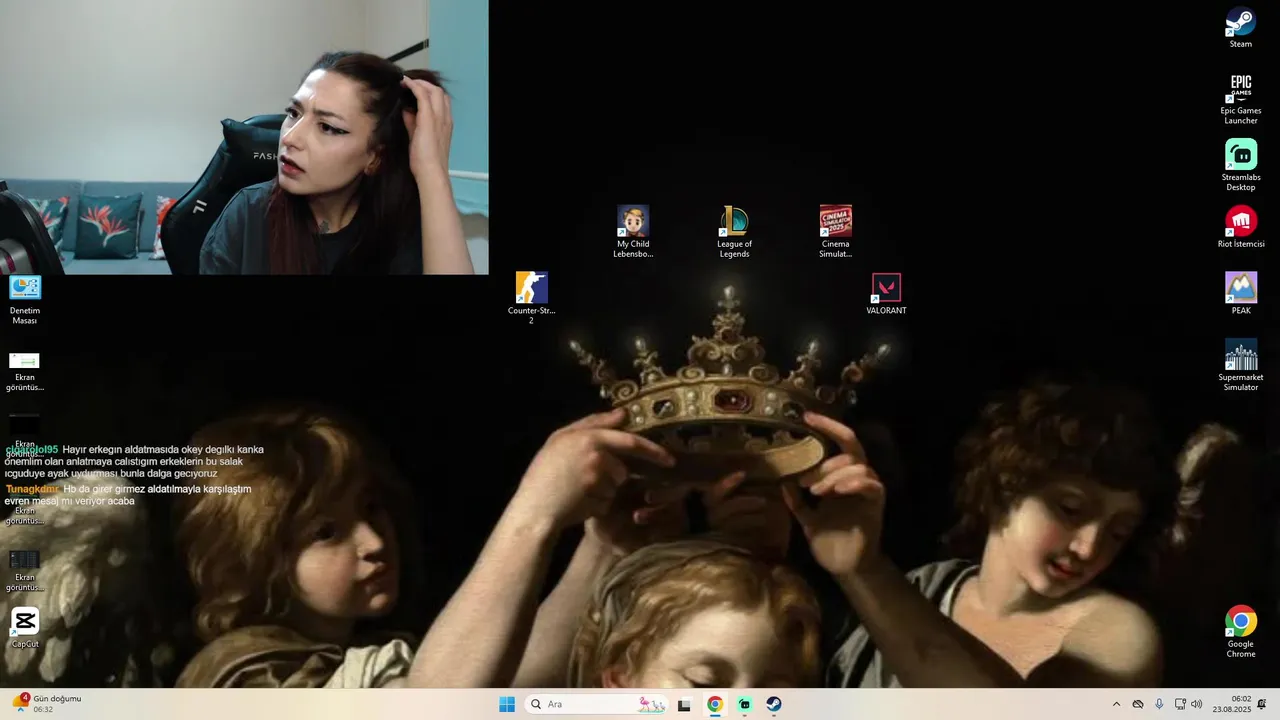Click the cloud sync tray icon

[x=1138, y=704]
